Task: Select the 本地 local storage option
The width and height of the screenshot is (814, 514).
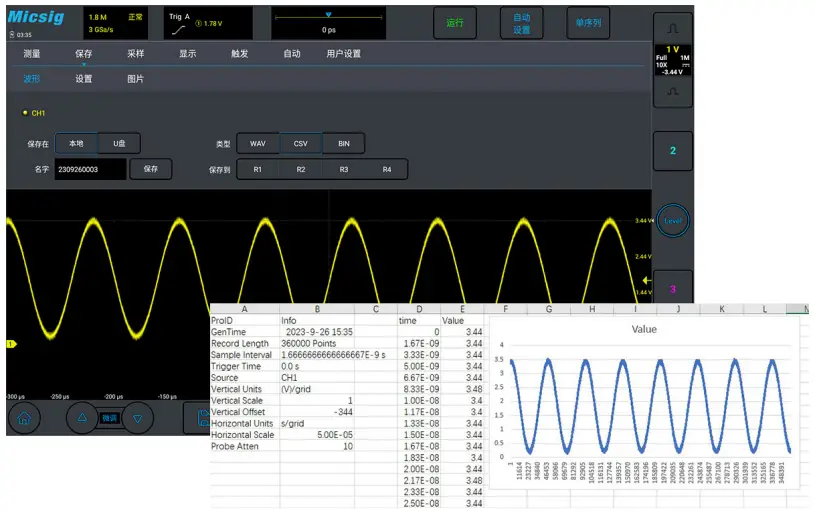Action: pyautogui.click(x=76, y=143)
